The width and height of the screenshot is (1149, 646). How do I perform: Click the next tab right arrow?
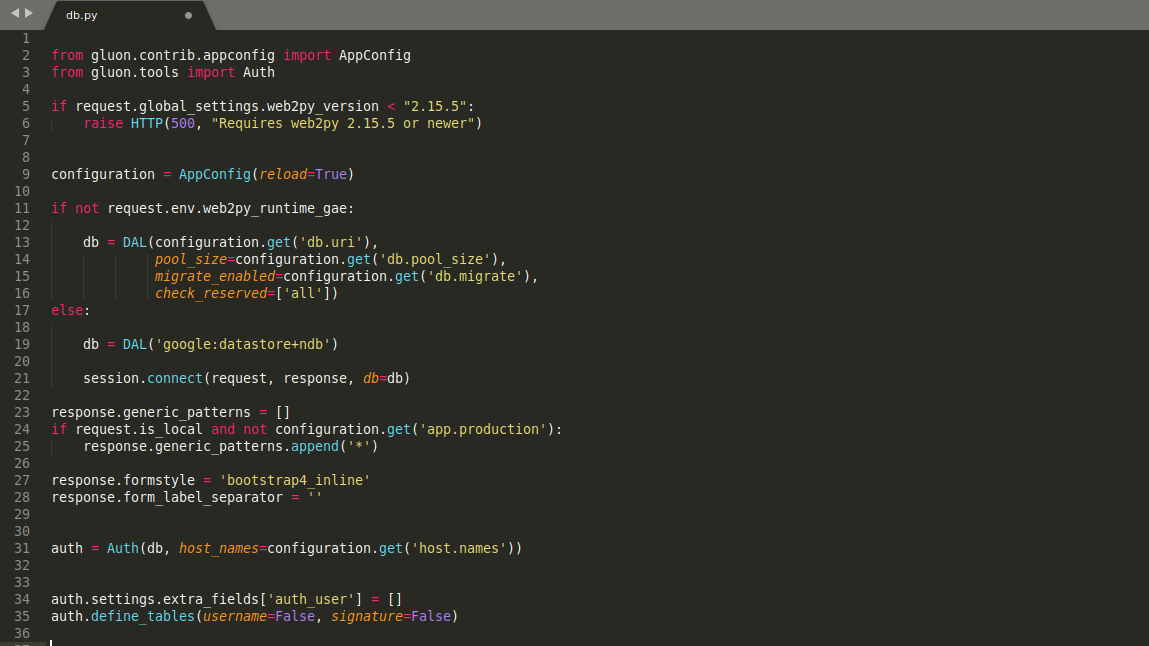29,13
